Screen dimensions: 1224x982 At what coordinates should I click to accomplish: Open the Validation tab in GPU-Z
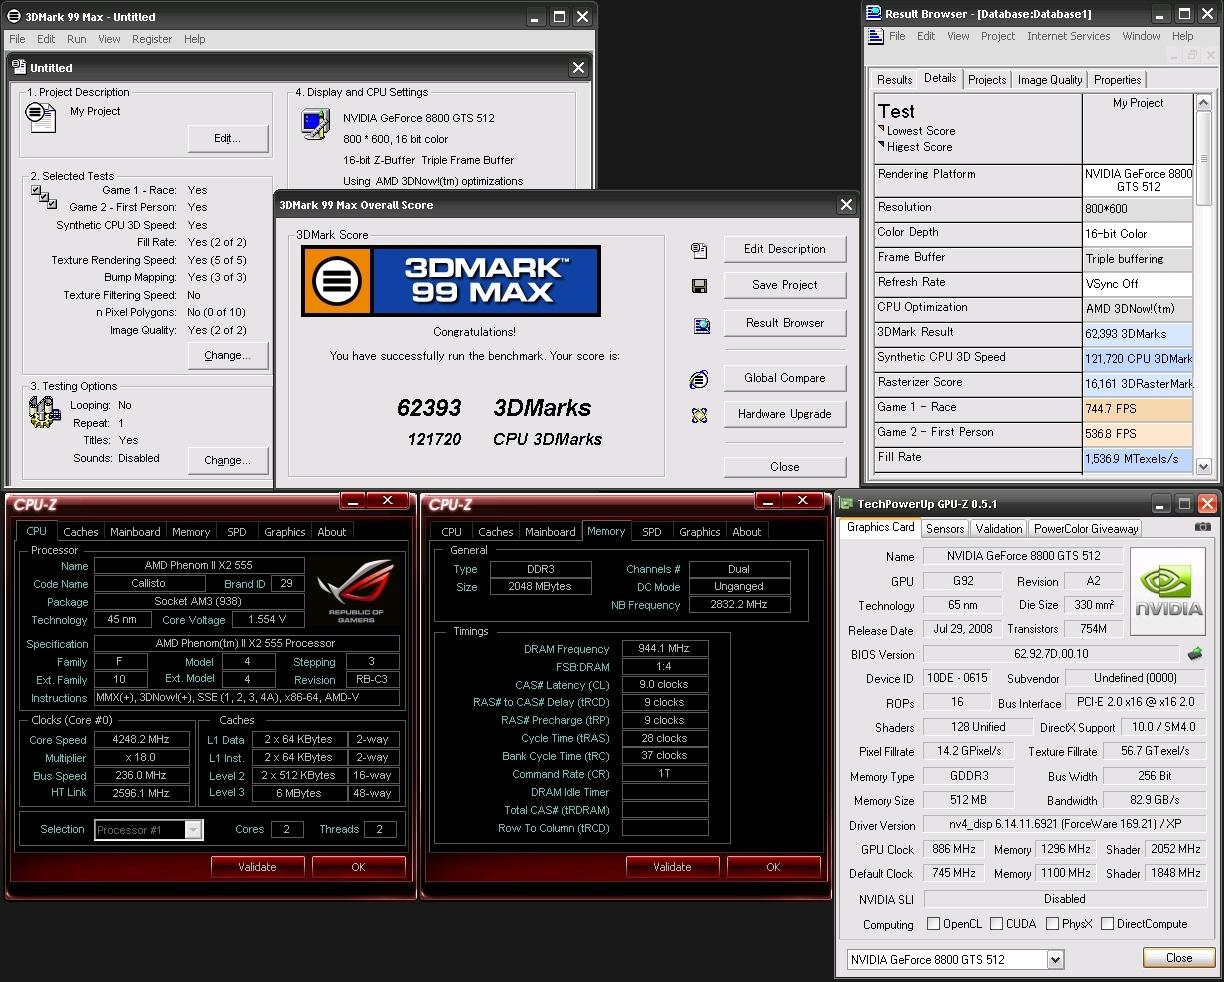pyautogui.click(x=999, y=529)
